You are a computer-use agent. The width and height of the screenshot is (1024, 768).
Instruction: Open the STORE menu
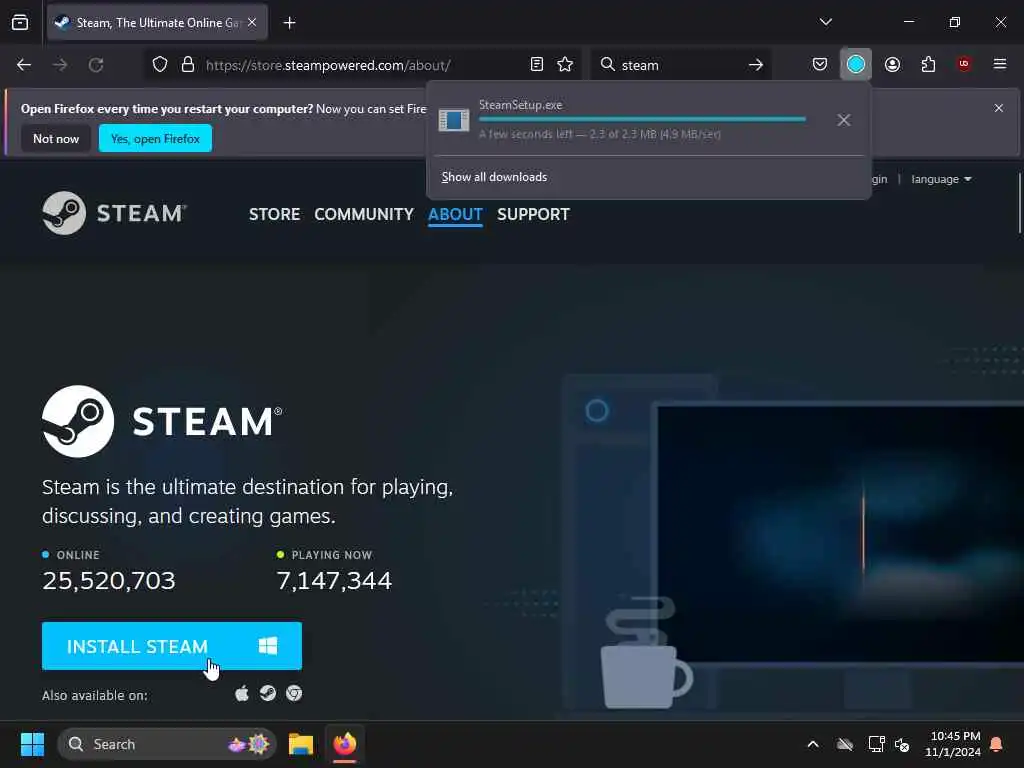tap(274, 214)
